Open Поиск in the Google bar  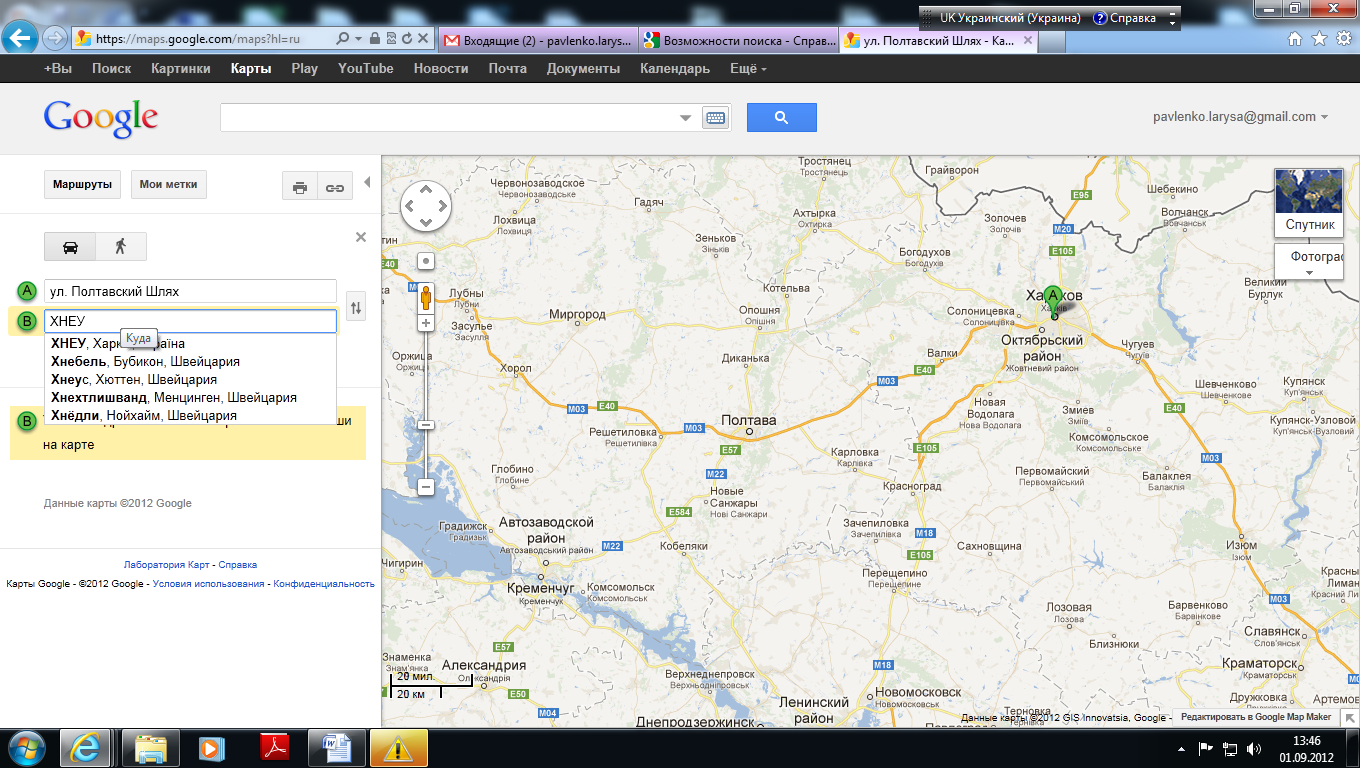pyautogui.click(x=111, y=69)
